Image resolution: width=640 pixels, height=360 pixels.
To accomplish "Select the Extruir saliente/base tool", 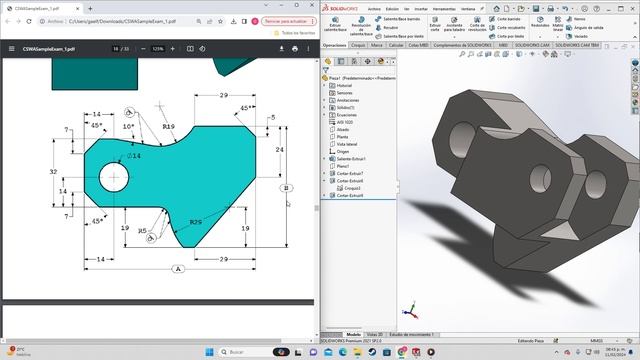I will coord(335,24).
